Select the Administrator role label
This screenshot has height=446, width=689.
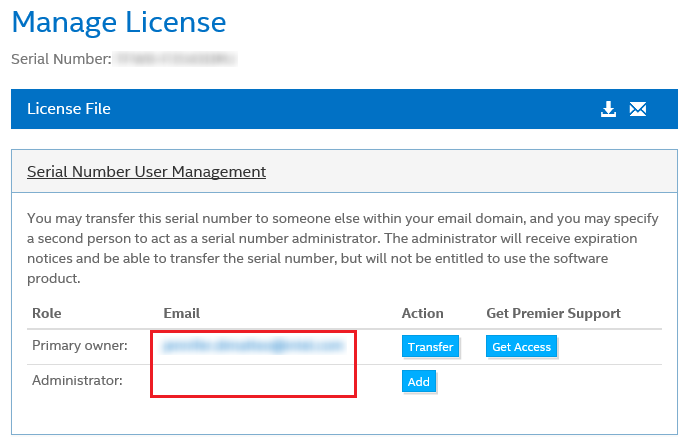pos(78,381)
